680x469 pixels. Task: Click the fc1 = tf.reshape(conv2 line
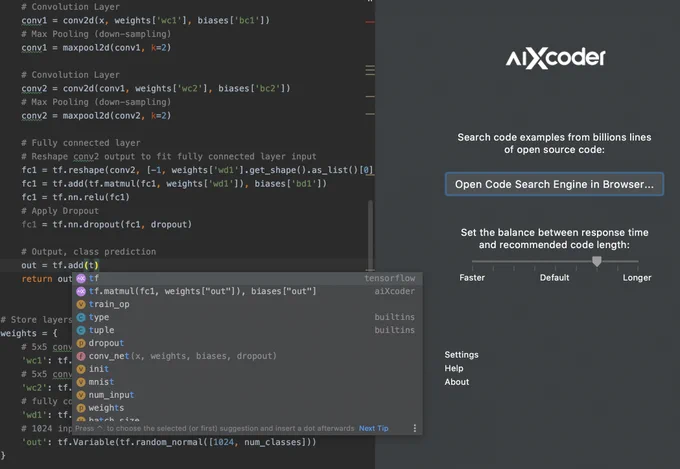197,170
